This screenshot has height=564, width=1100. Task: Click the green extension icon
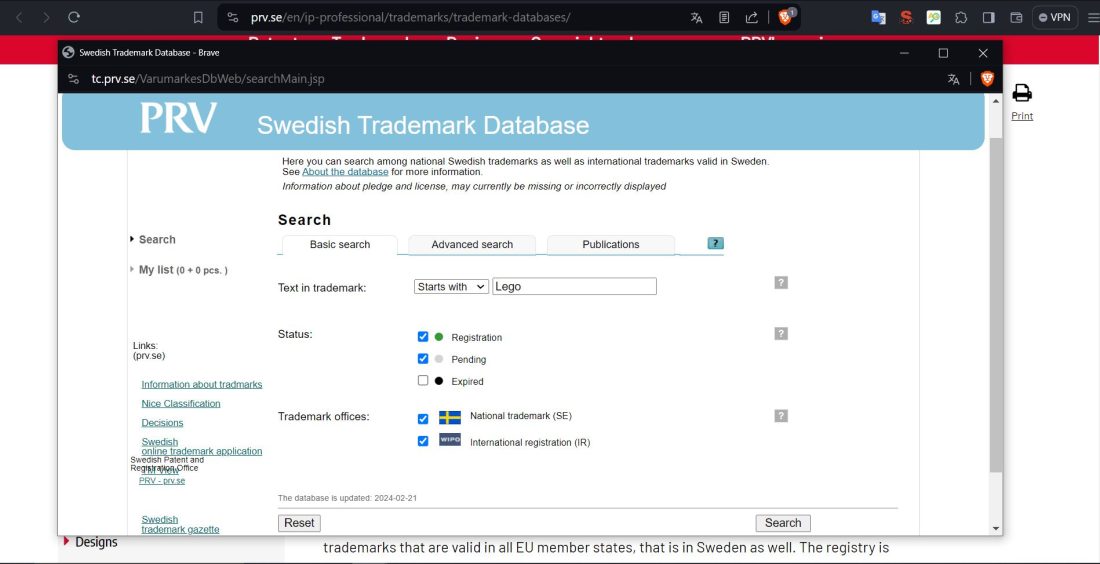pos(934,18)
